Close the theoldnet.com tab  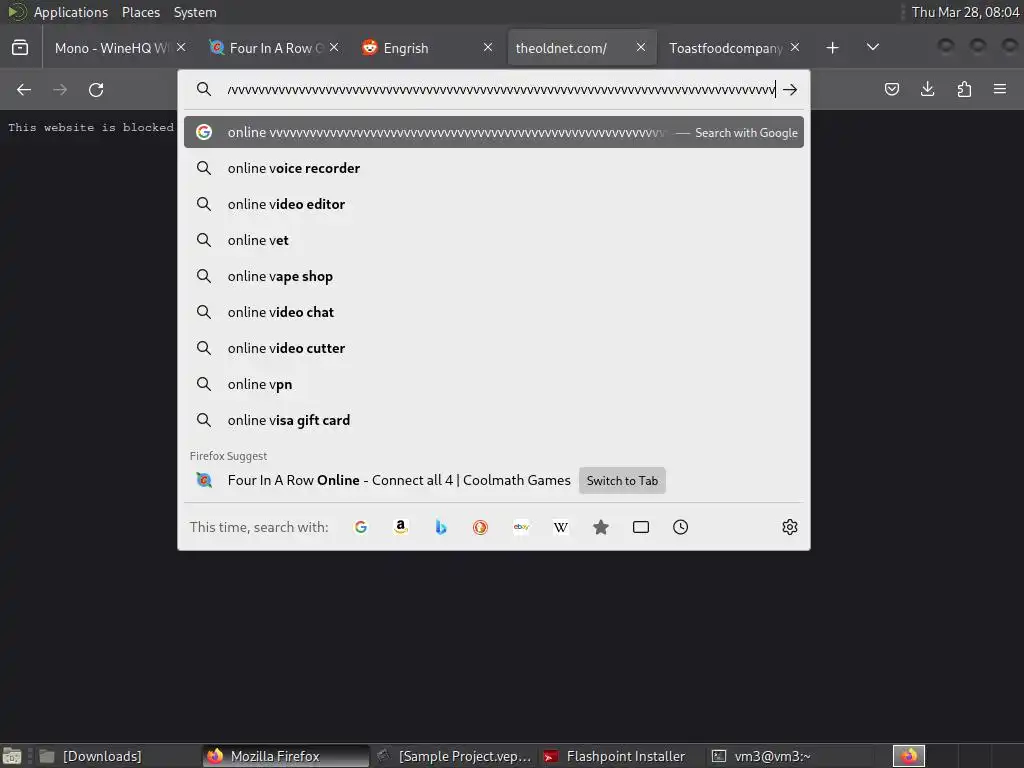click(641, 47)
